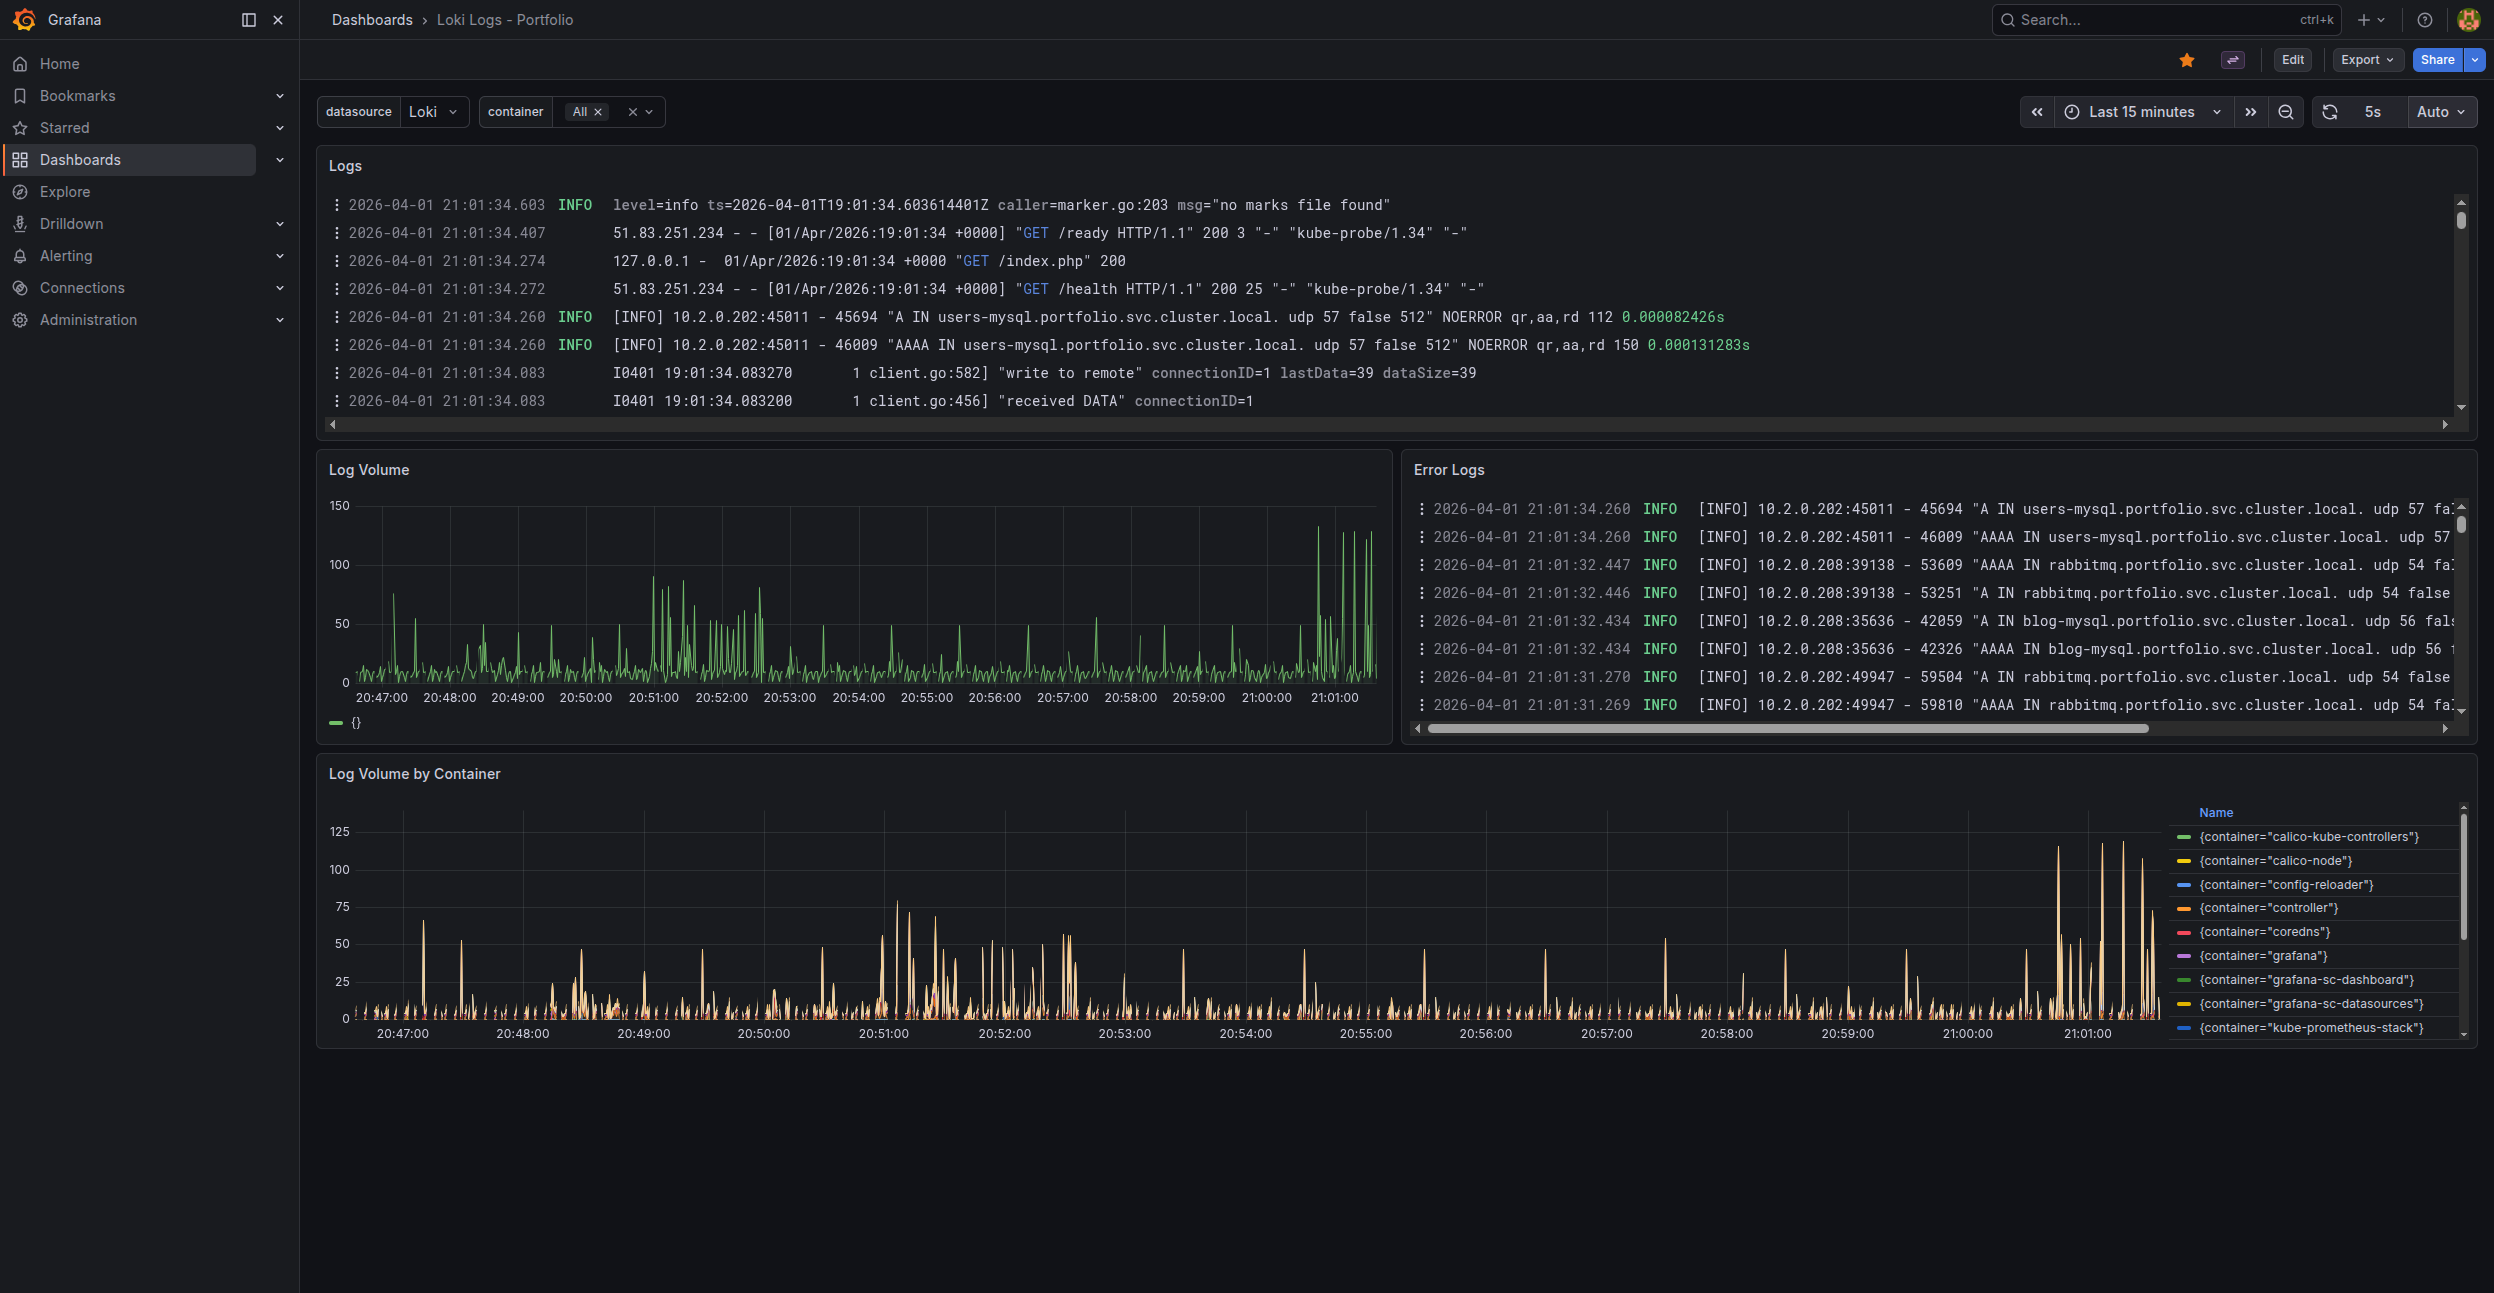Image resolution: width=2494 pixels, height=1293 pixels.
Task: Click the grafana container color swatch in legend
Action: tap(2183, 956)
